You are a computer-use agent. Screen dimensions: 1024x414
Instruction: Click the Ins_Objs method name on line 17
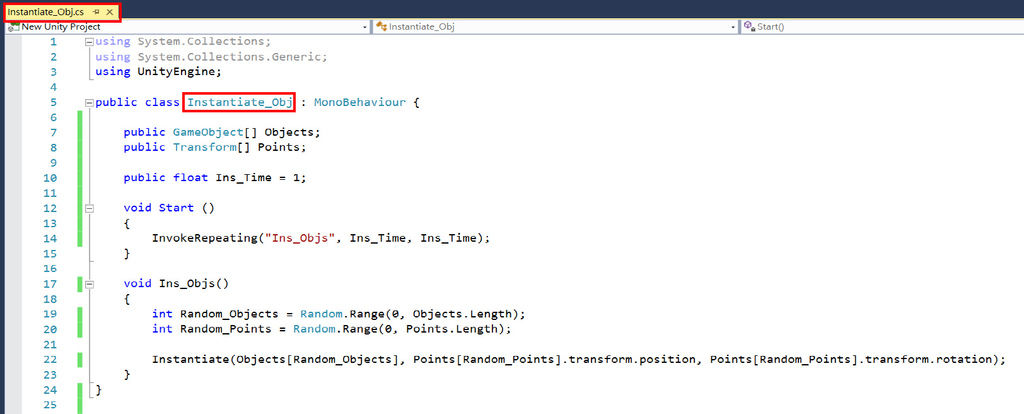pyautogui.click(x=187, y=283)
